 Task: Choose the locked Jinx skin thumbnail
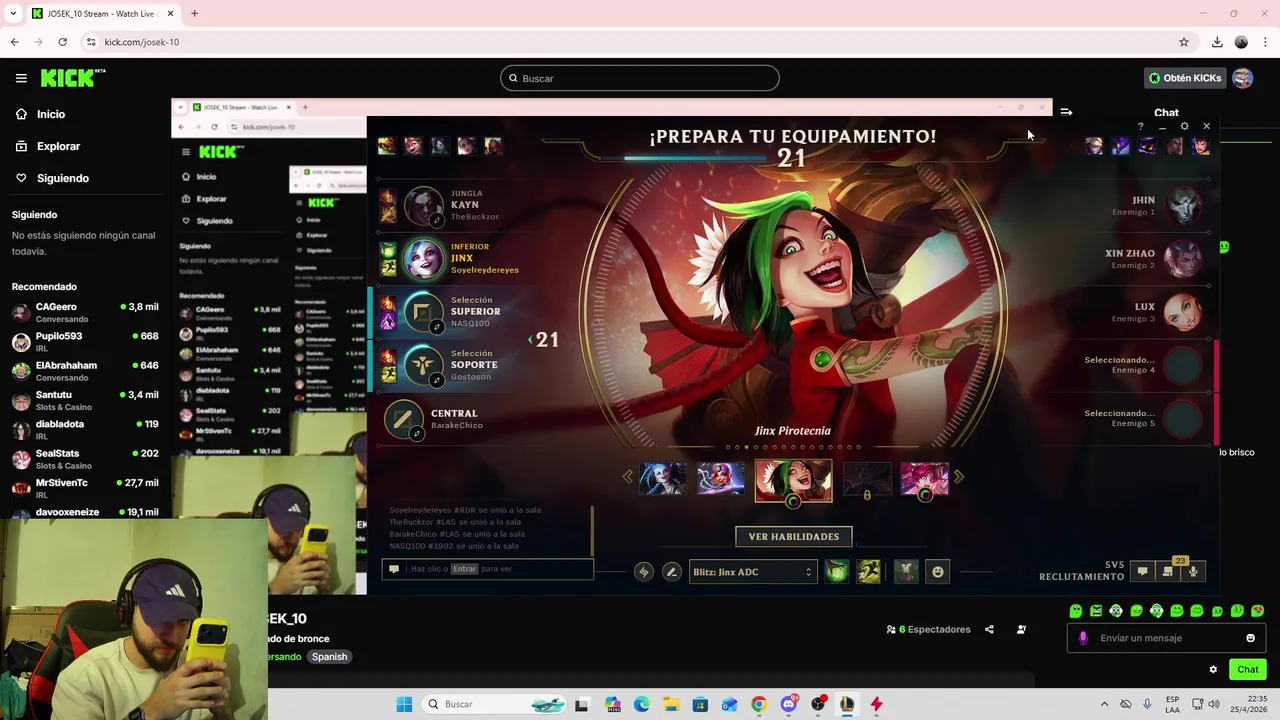(x=867, y=479)
